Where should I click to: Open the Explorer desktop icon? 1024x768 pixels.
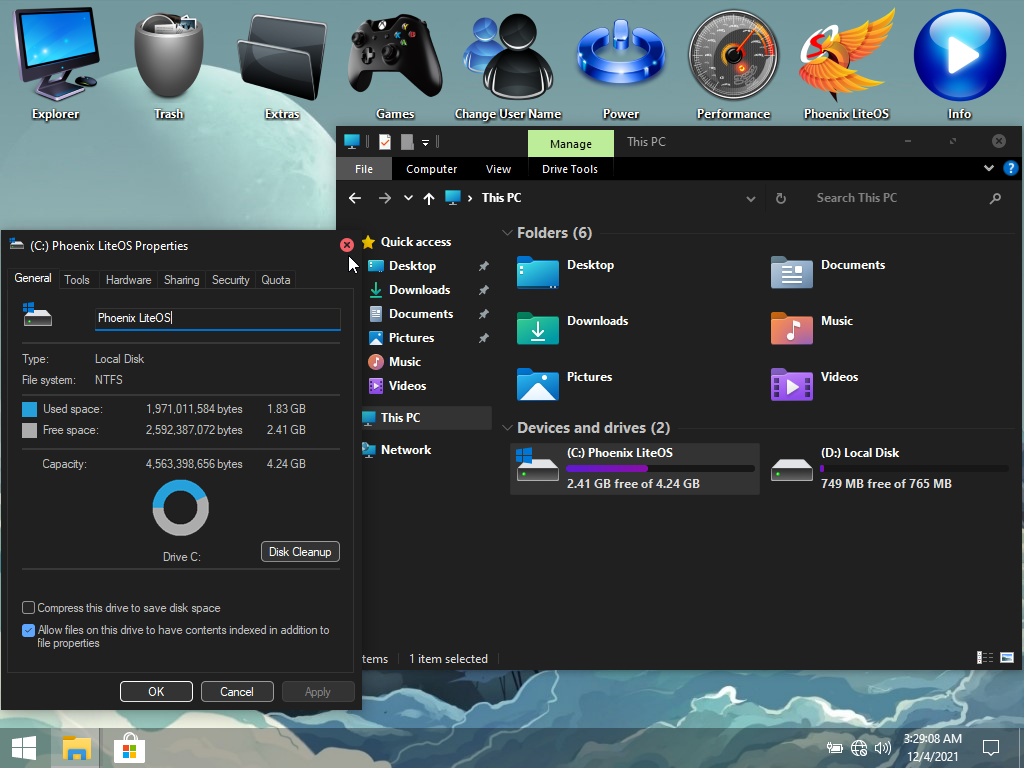(x=56, y=62)
